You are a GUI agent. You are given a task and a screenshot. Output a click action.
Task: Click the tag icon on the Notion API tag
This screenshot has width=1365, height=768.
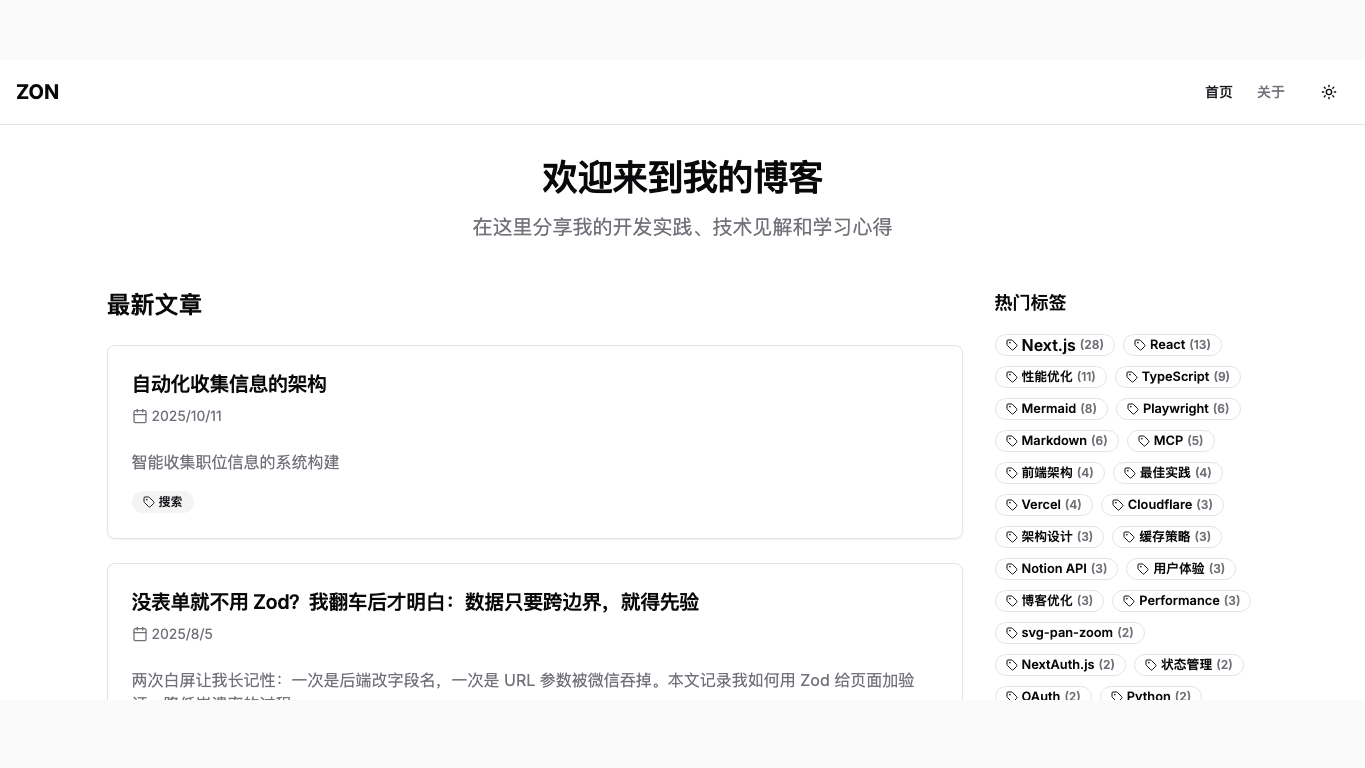click(1010, 569)
